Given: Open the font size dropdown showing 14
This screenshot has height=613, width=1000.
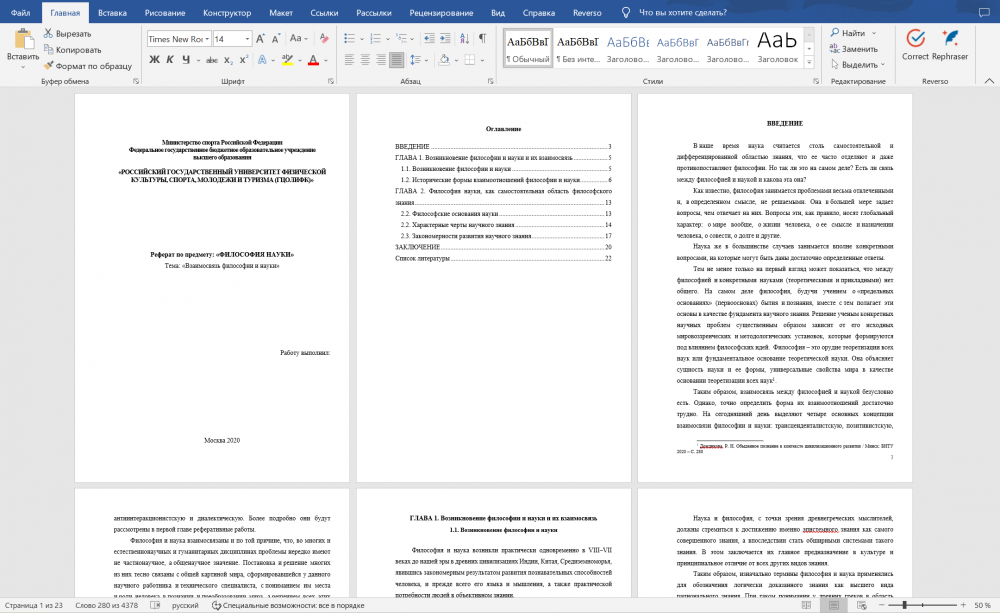Looking at the screenshot, I should (247, 39).
